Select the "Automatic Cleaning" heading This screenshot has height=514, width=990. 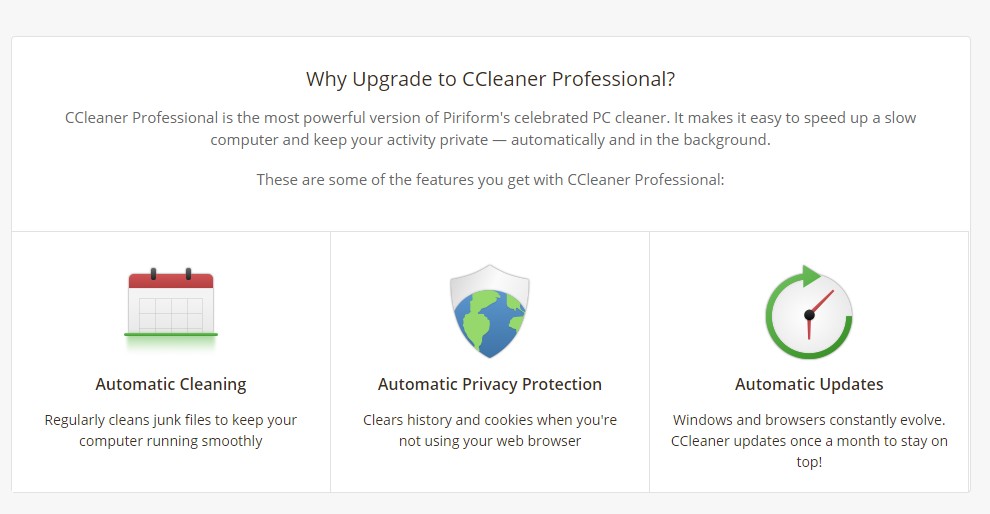(x=171, y=384)
